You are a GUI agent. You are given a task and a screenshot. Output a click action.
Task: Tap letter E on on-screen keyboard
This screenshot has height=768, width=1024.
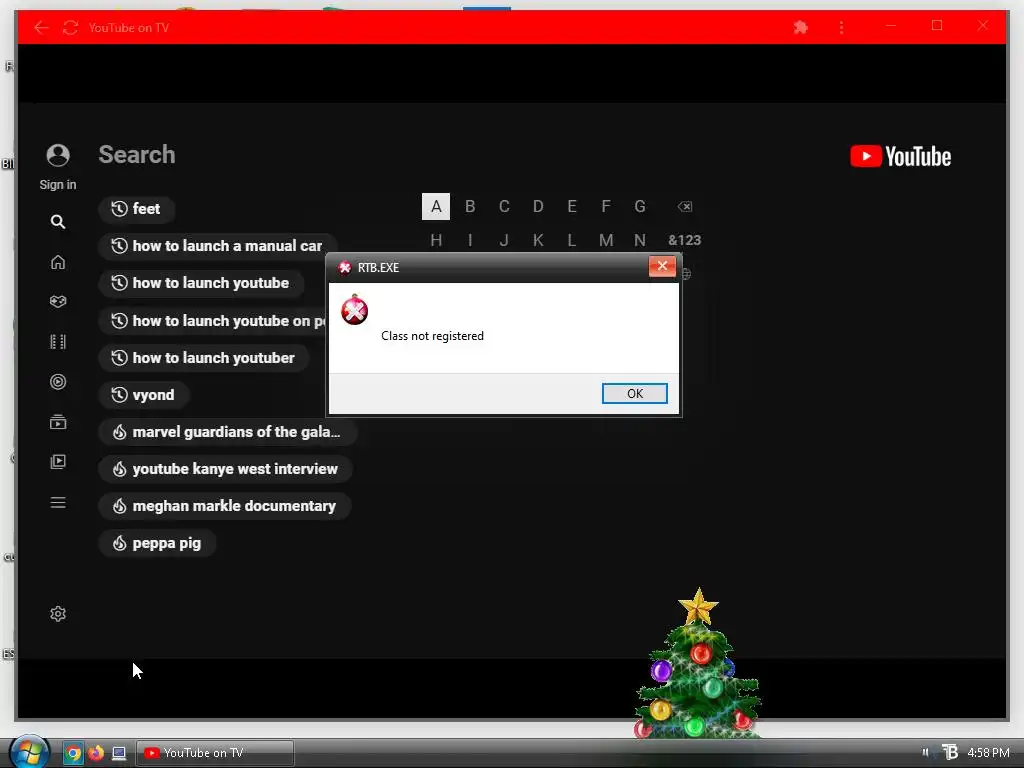[x=572, y=206]
